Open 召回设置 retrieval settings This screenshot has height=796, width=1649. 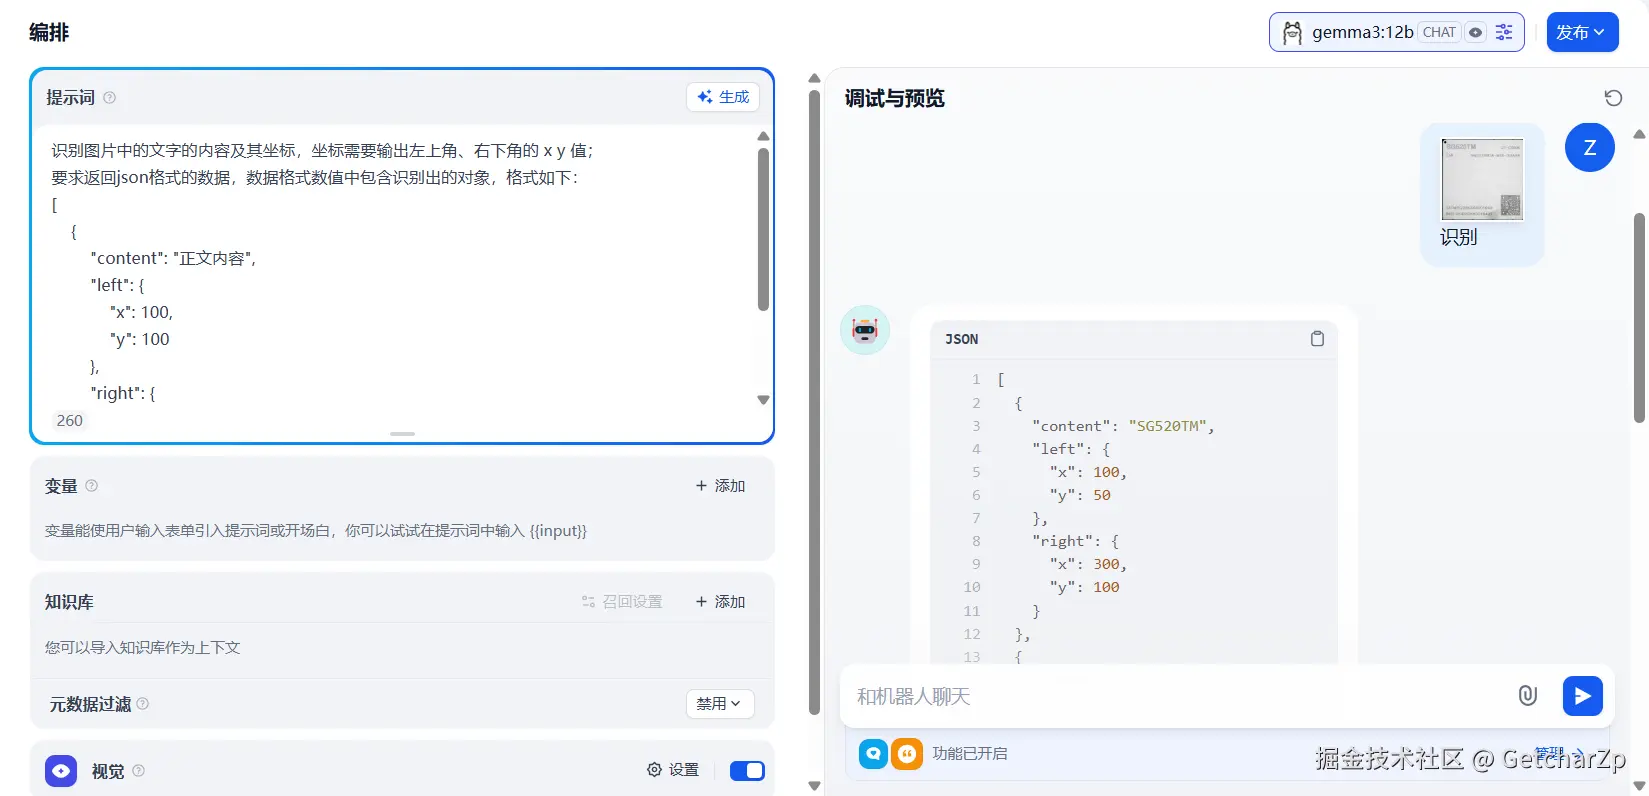pyautogui.click(x=622, y=602)
